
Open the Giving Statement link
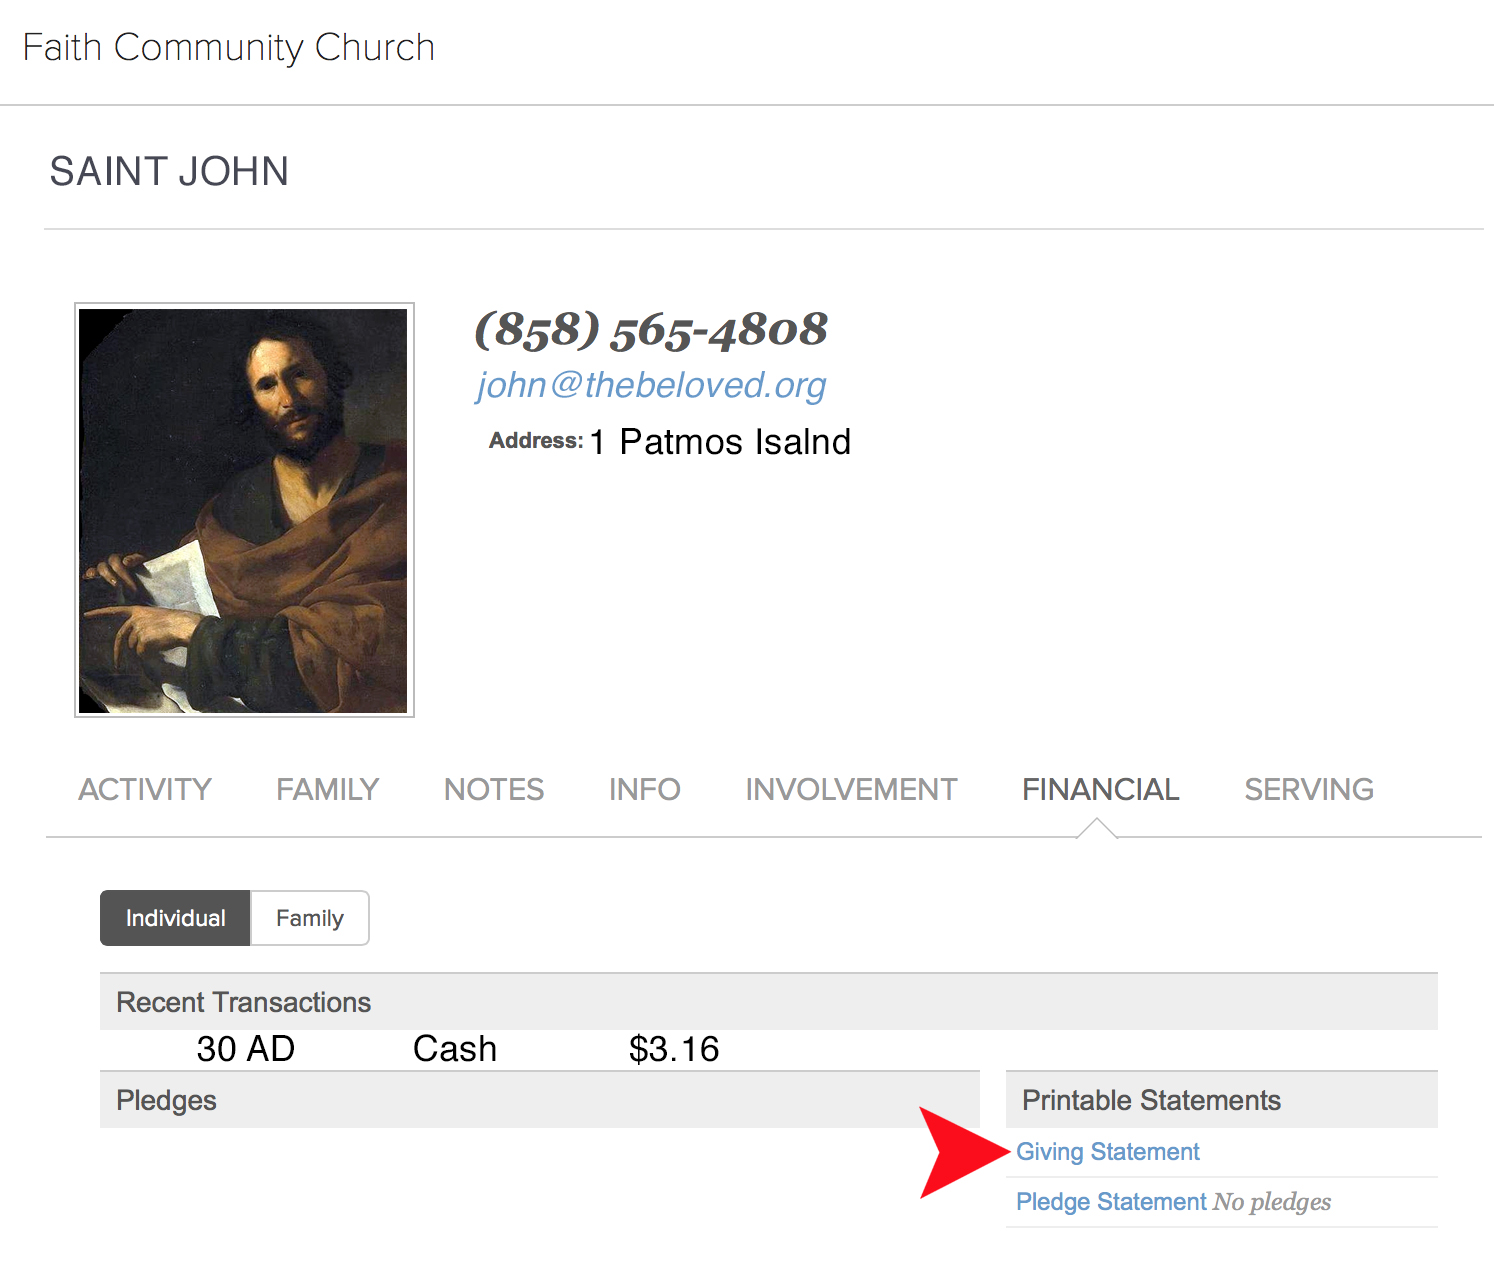coord(1108,1152)
